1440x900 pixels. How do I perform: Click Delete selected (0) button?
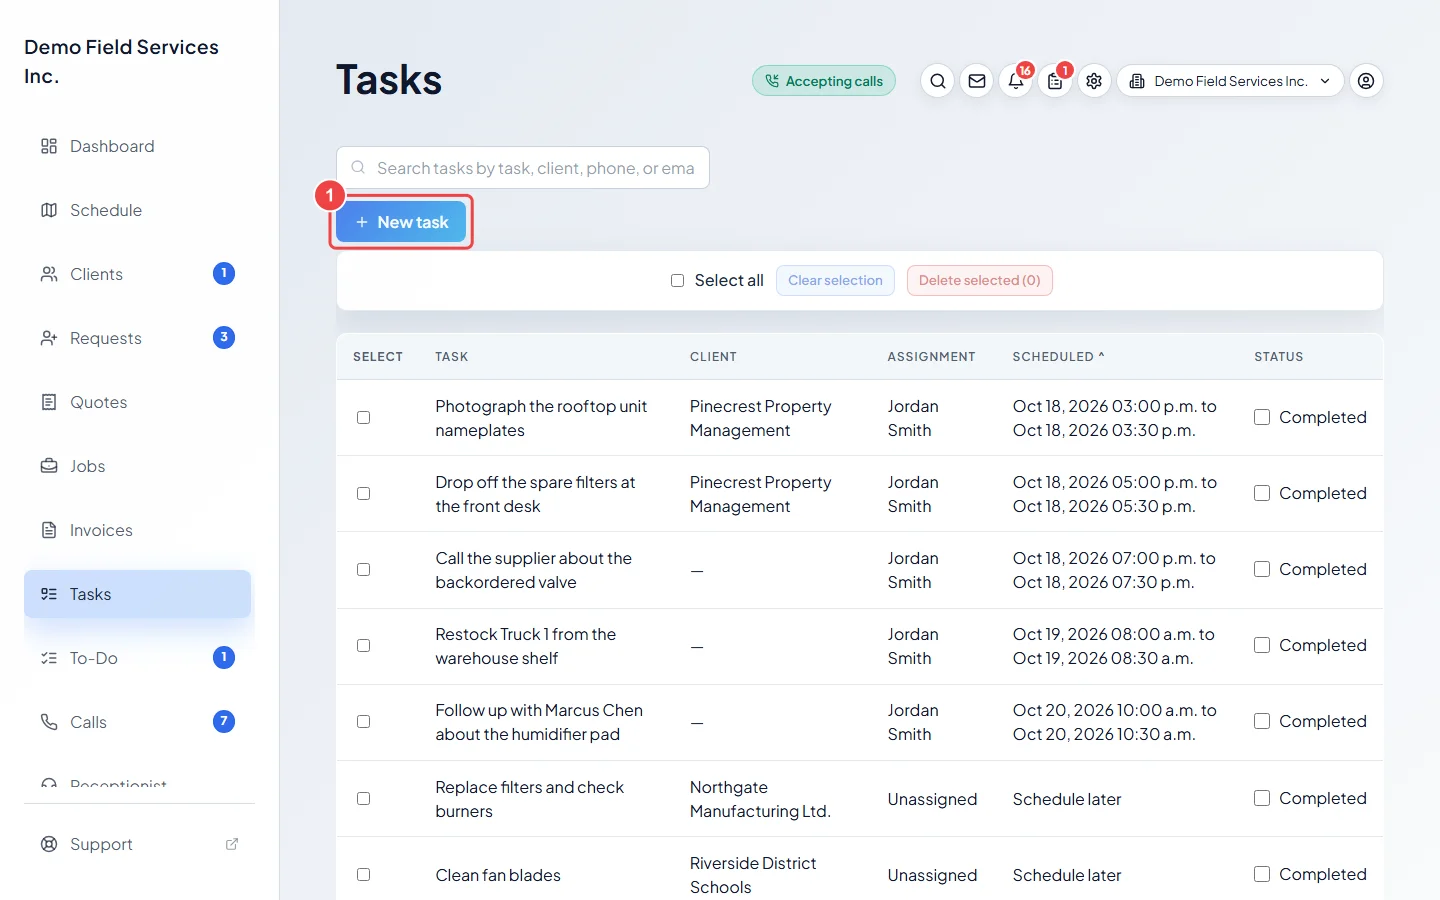tap(980, 281)
